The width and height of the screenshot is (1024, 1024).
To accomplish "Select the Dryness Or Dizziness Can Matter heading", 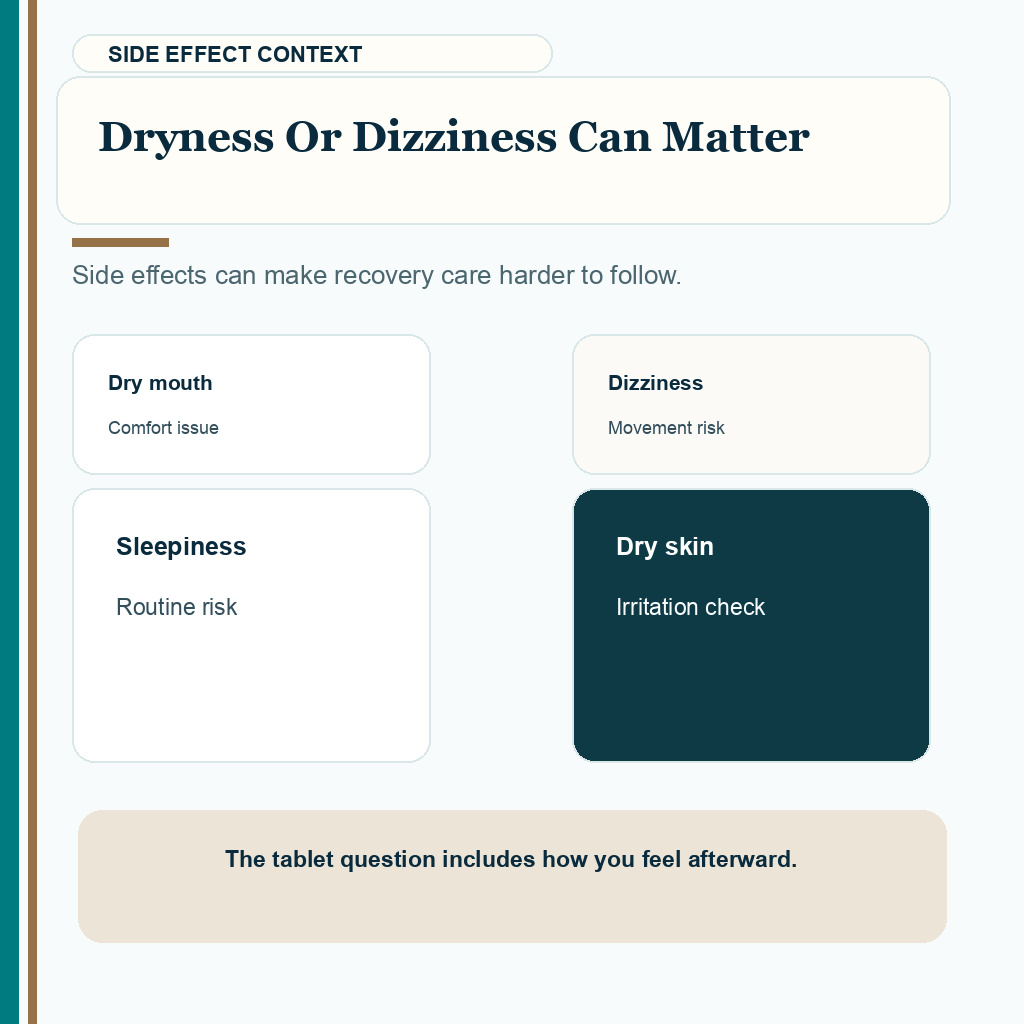I will click(x=454, y=137).
